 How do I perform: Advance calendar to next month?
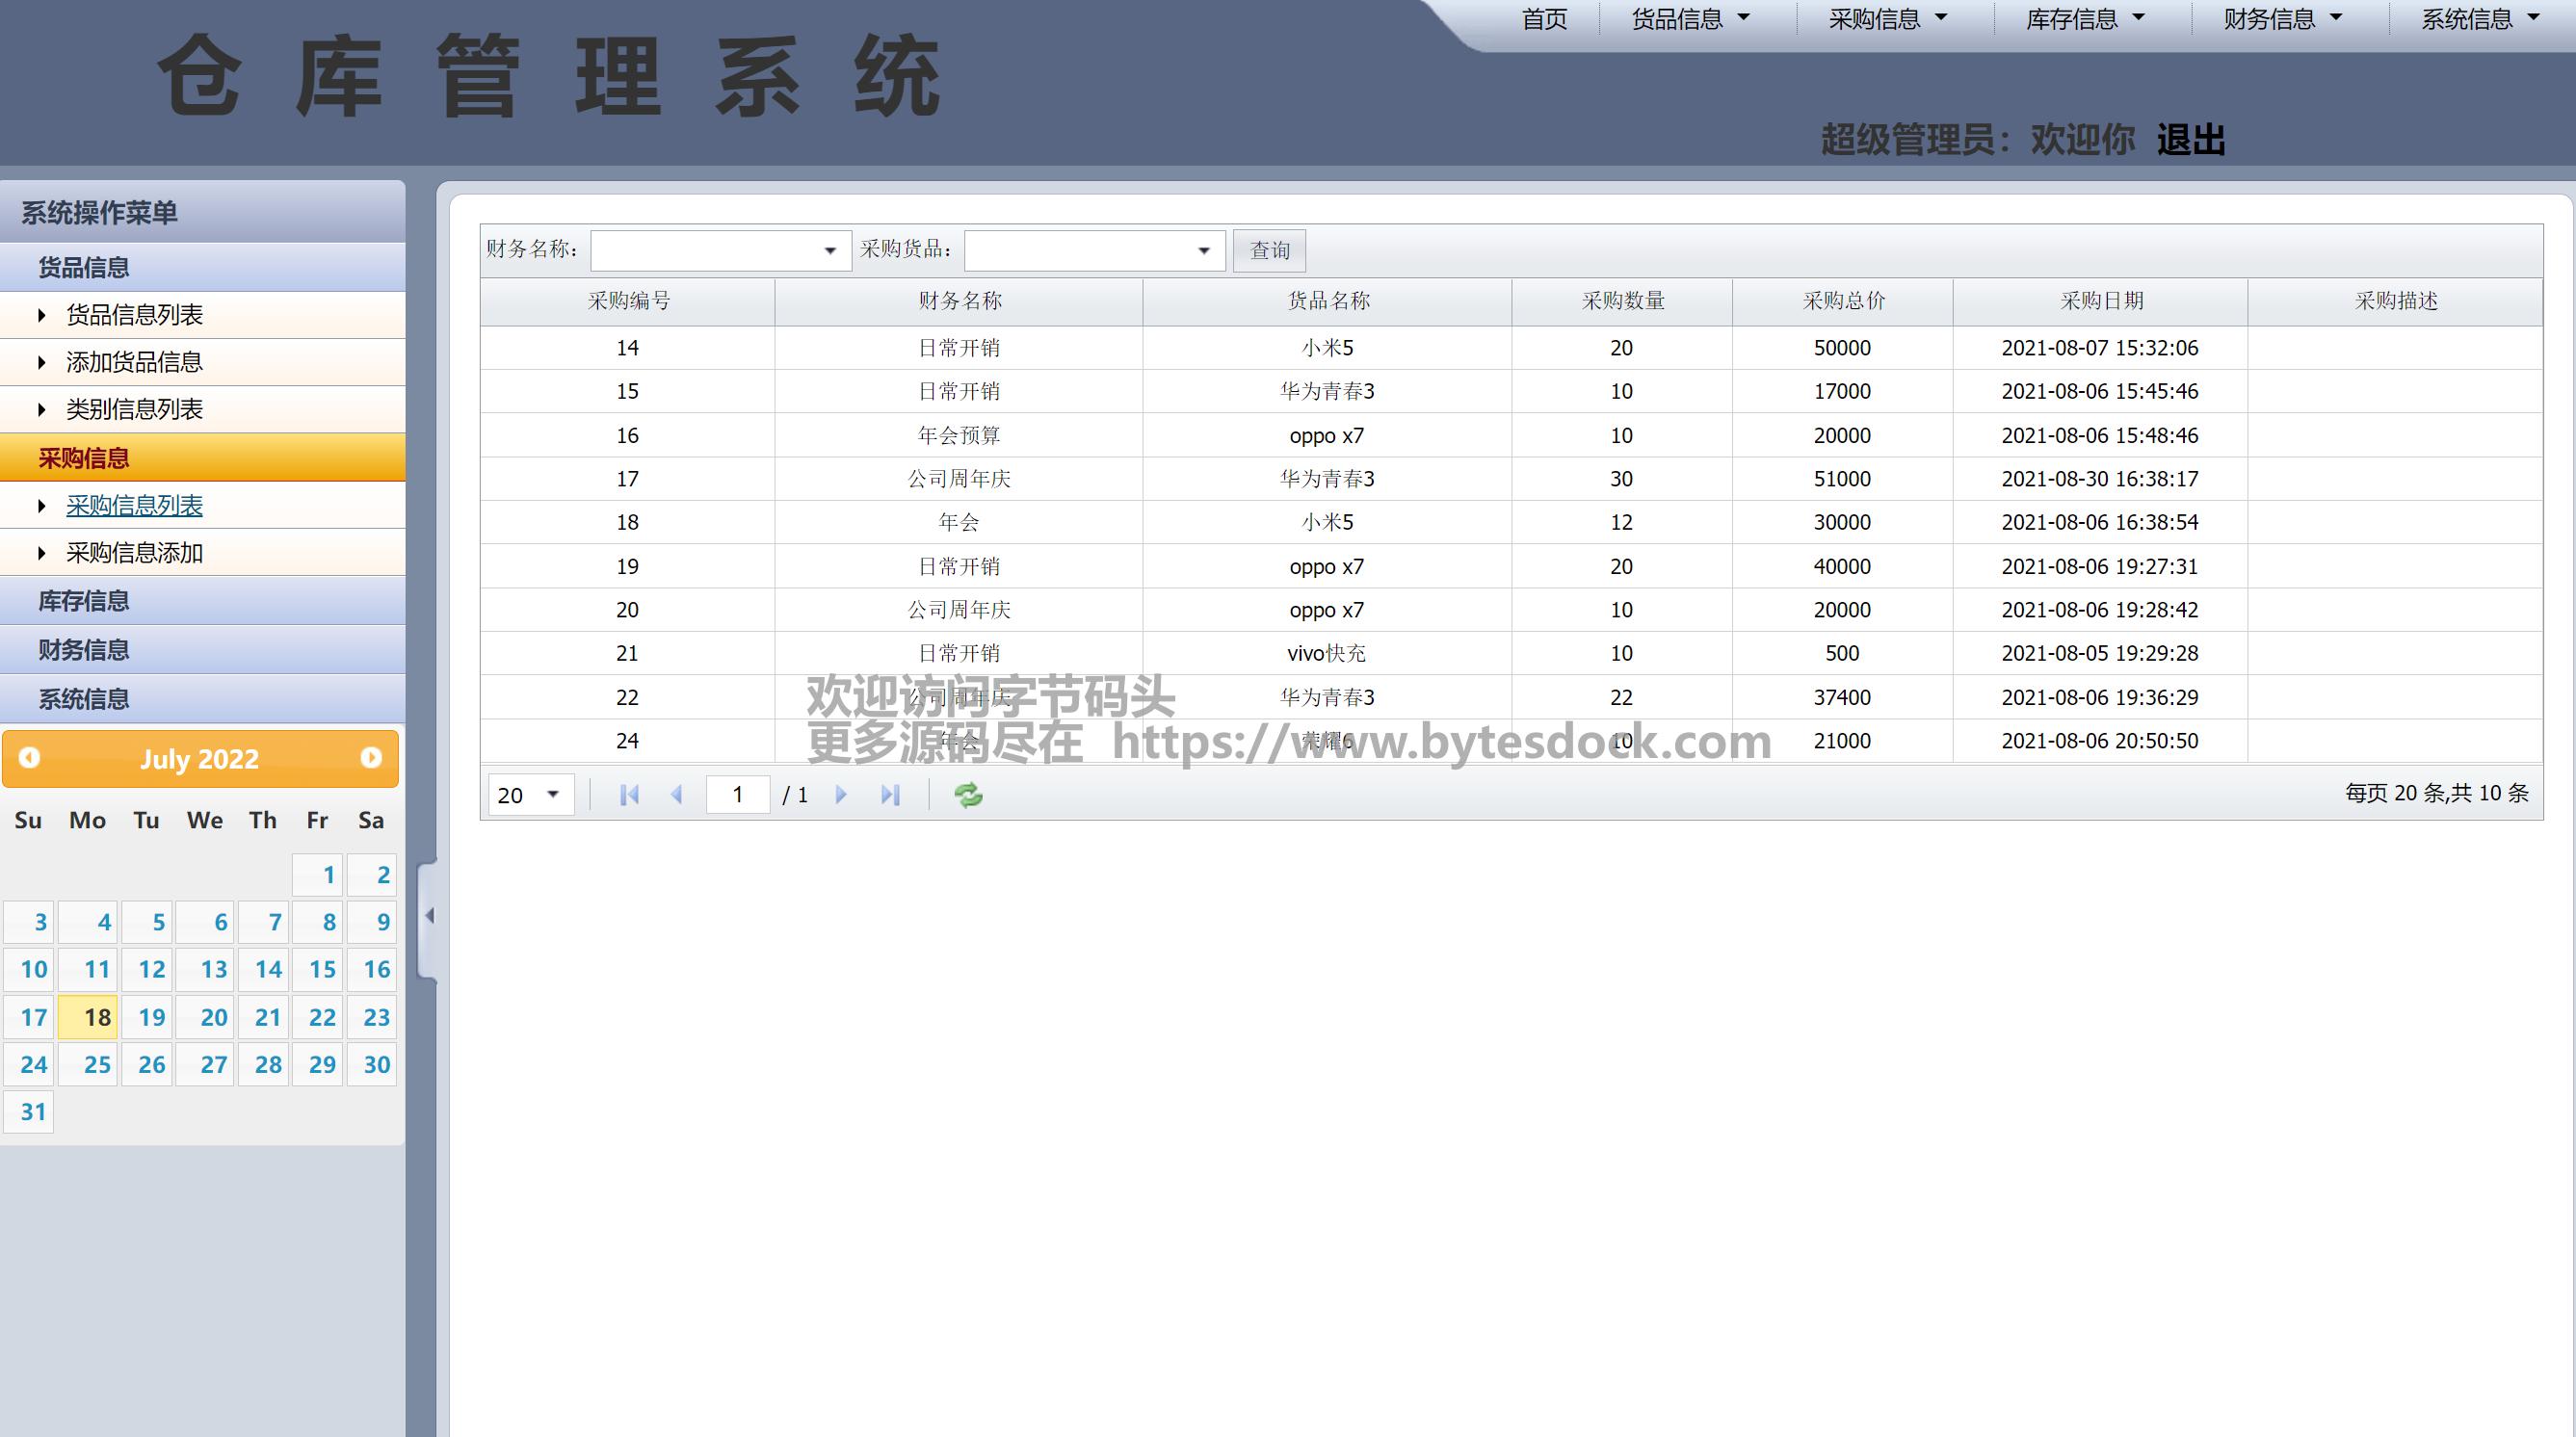coord(371,758)
